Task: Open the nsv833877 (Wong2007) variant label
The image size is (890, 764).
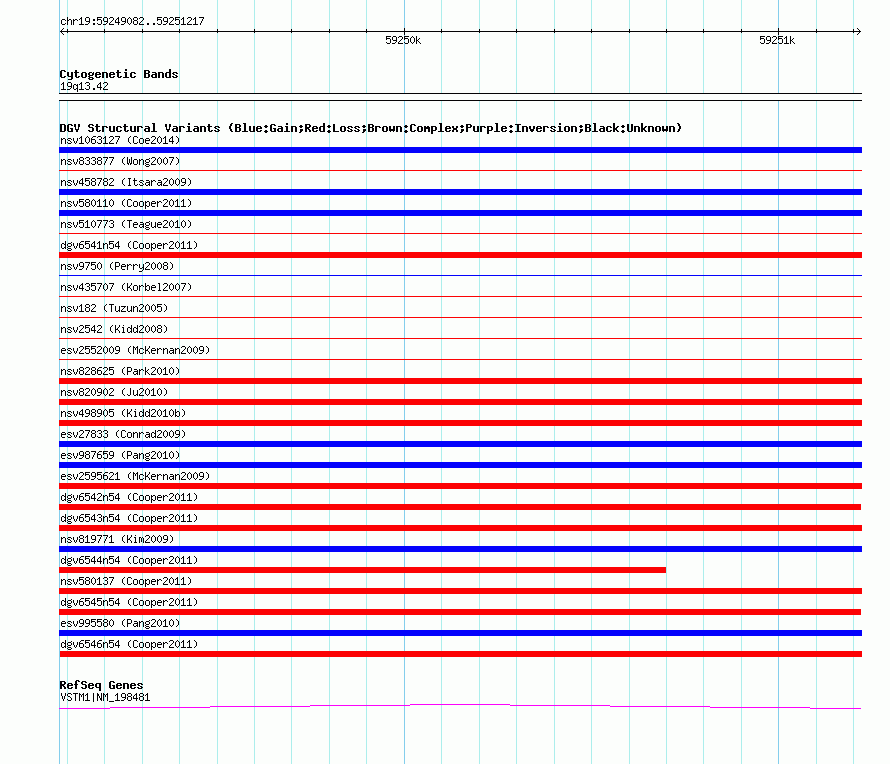Action: pyautogui.click(x=120, y=161)
